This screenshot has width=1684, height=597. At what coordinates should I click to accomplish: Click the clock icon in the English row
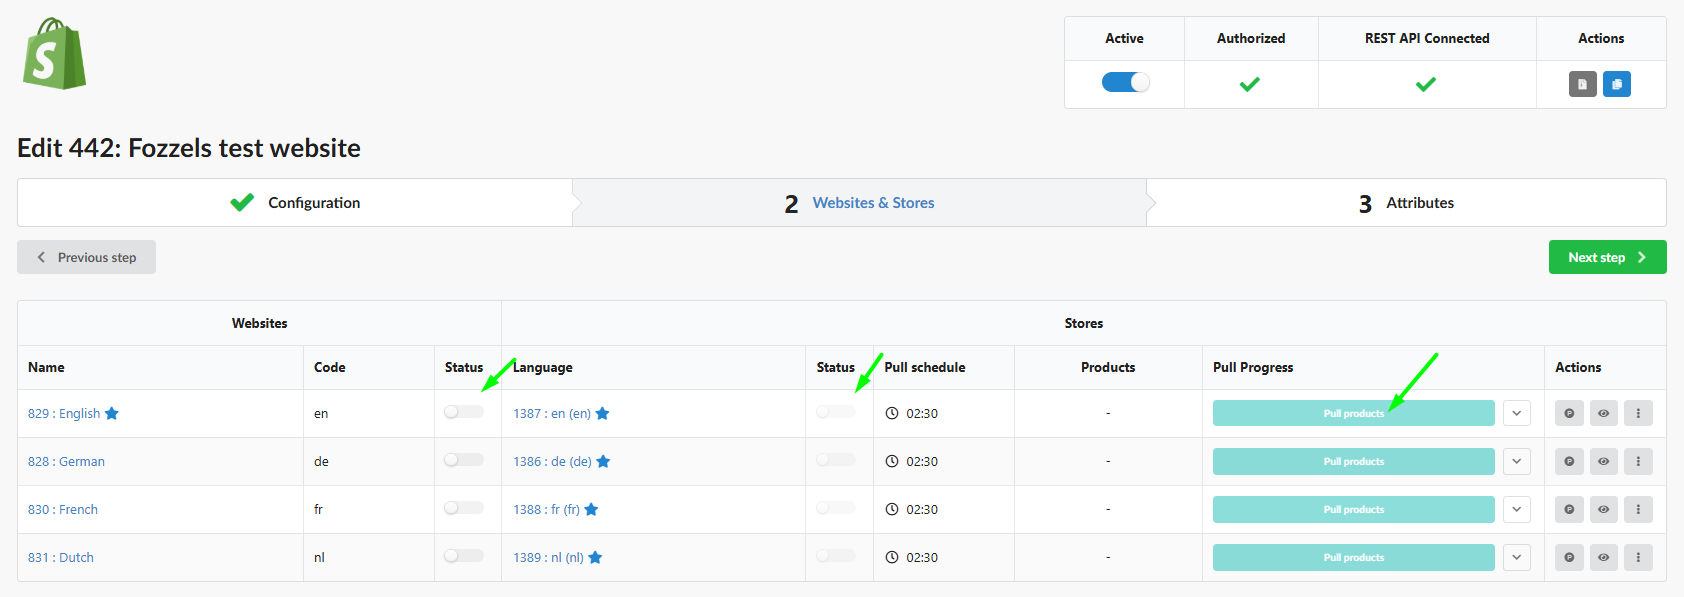coord(892,413)
